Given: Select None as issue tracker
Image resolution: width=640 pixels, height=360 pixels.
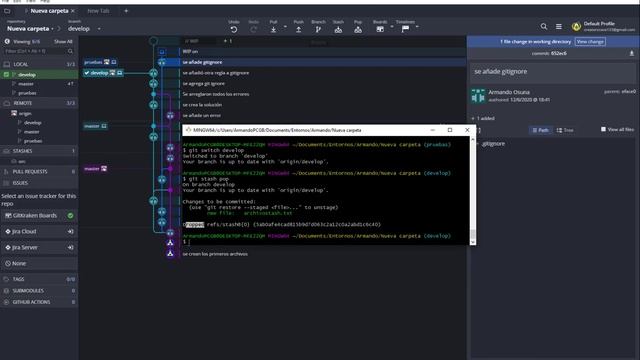Looking at the screenshot, I should [x=39, y=263].
